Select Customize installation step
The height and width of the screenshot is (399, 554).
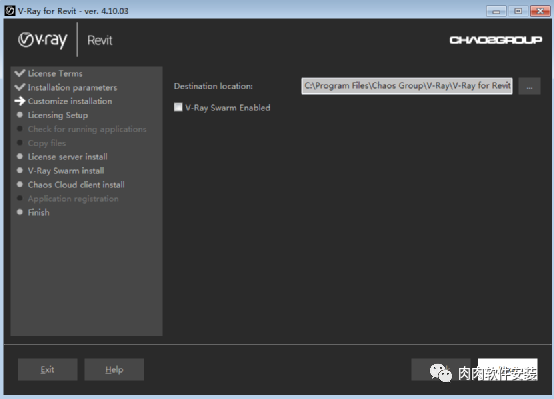click(x=70, y=101)
